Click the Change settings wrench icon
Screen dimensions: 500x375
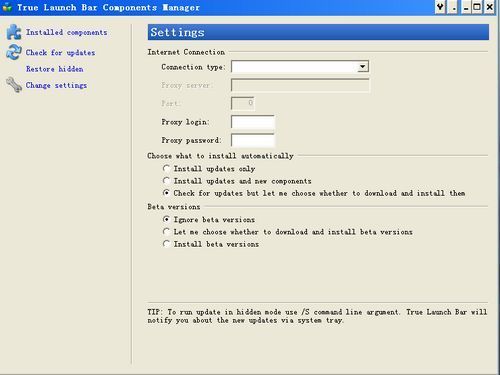pos(14,85)
